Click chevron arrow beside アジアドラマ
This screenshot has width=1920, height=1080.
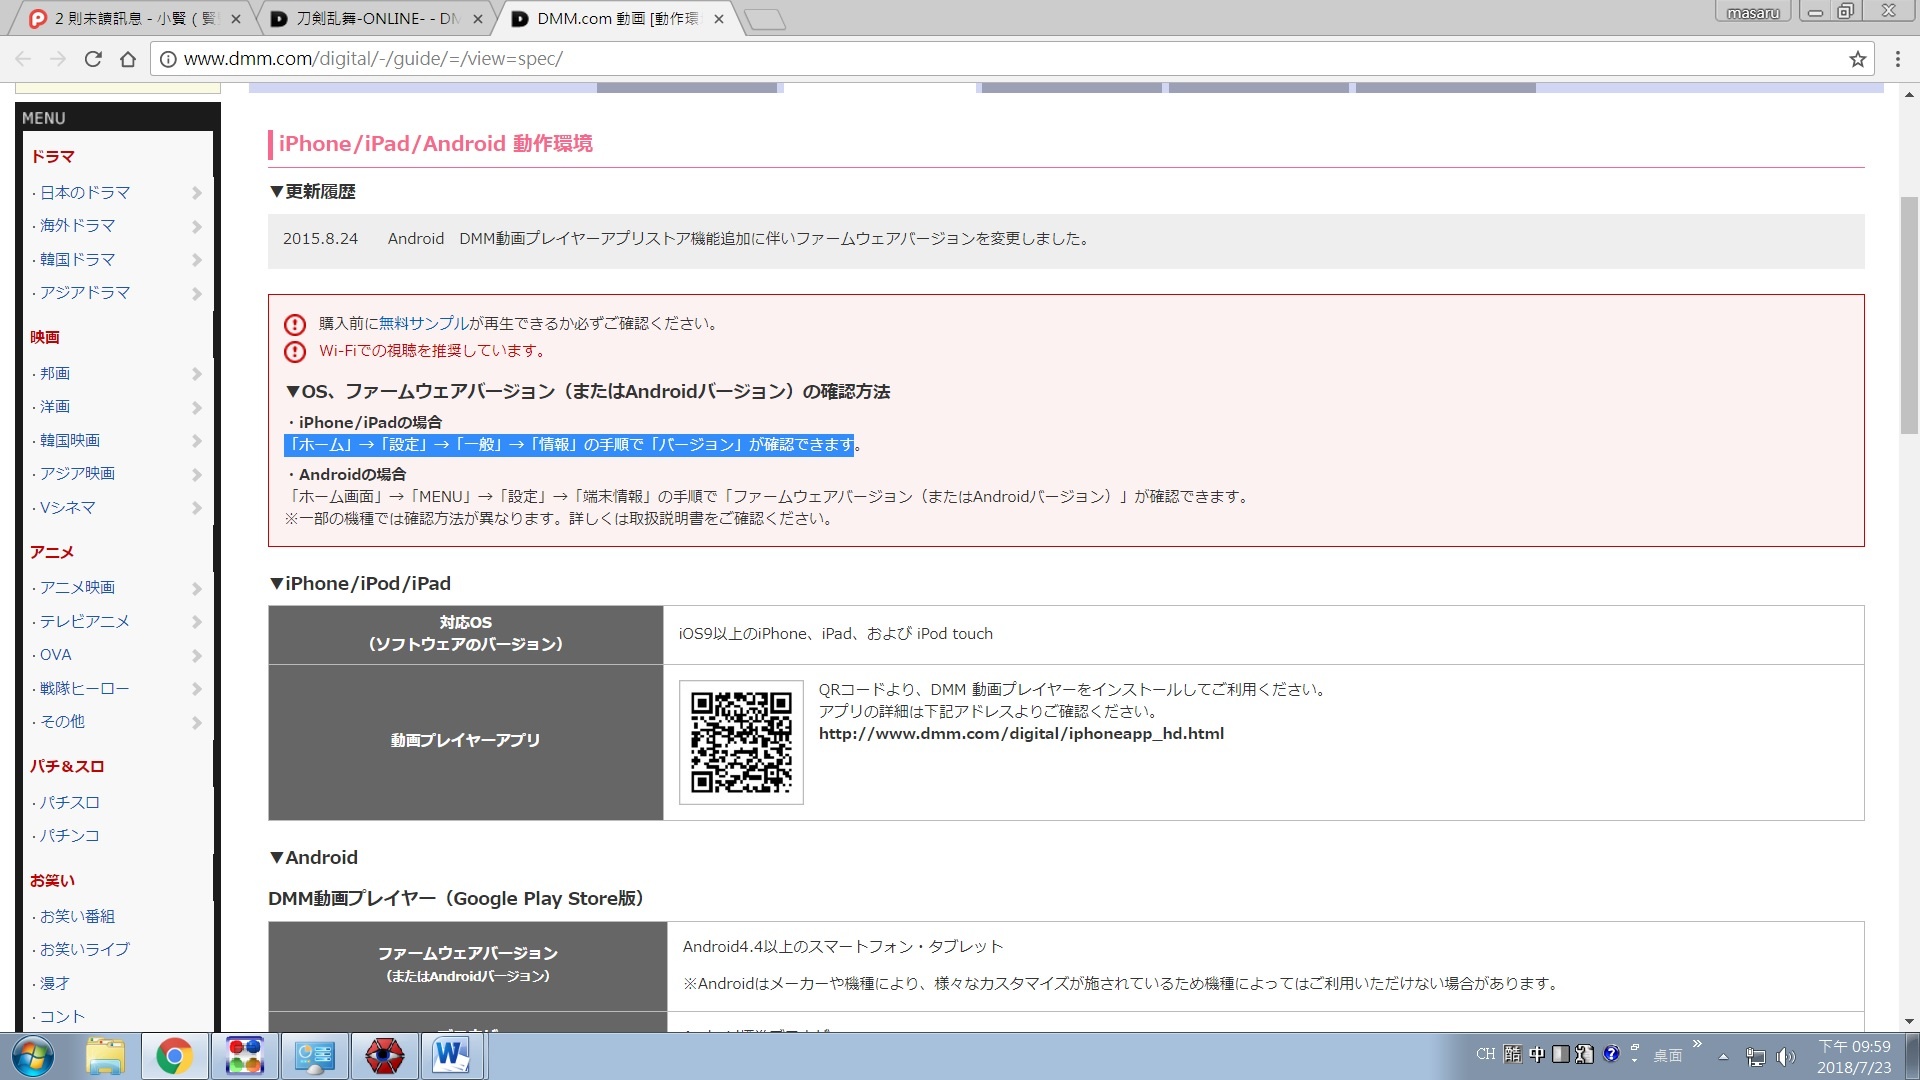coord(197,294)
